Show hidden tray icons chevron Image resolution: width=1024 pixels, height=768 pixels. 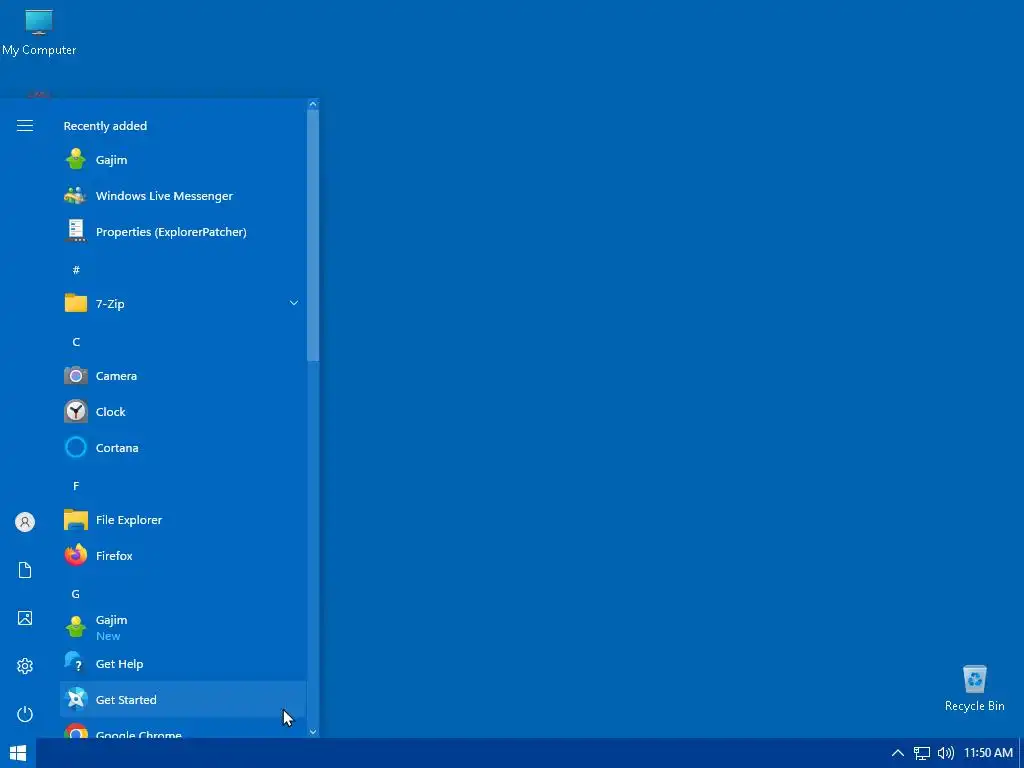(x=898, y=753)
